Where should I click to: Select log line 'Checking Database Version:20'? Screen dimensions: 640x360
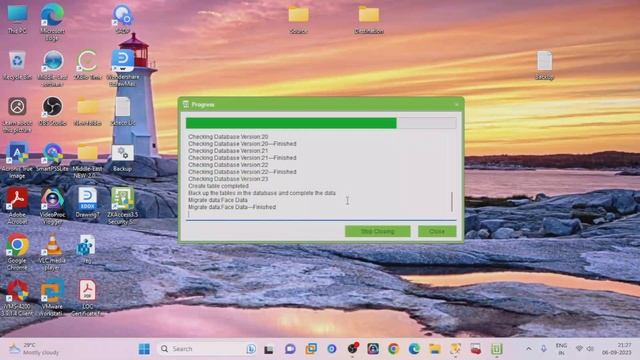[x=228, y=137]
